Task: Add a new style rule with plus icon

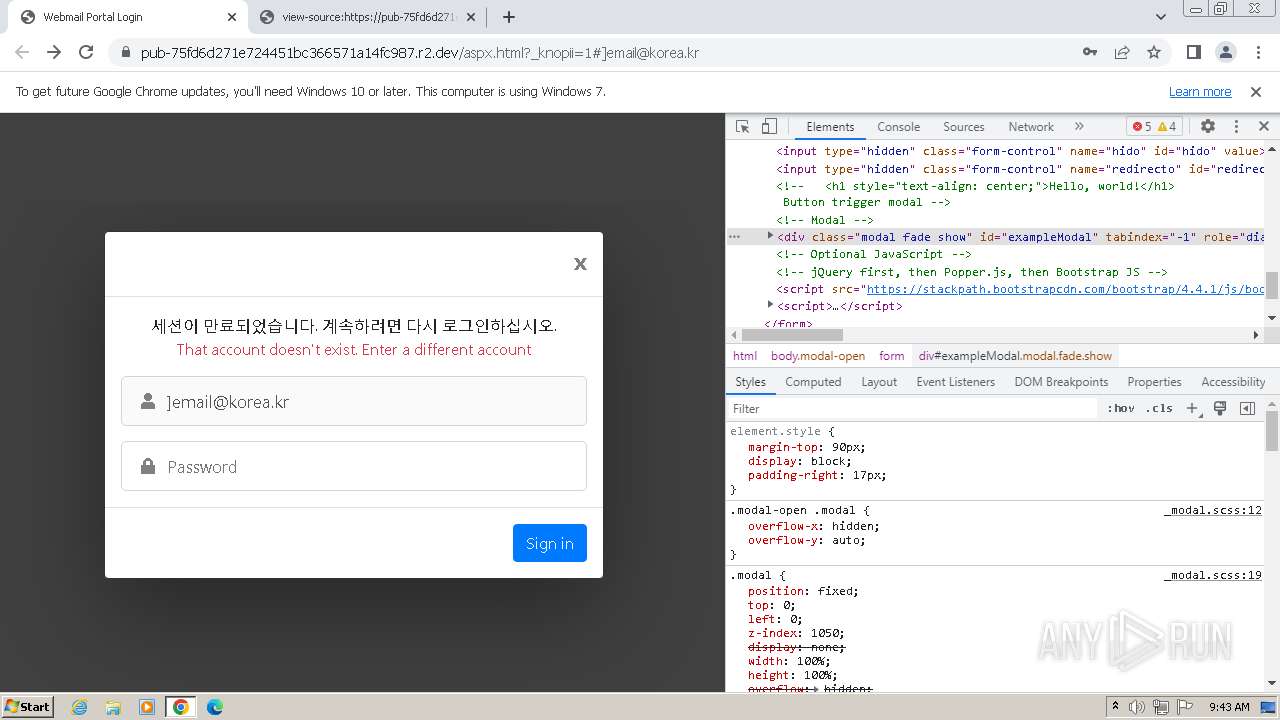Action: point(1192,408)
